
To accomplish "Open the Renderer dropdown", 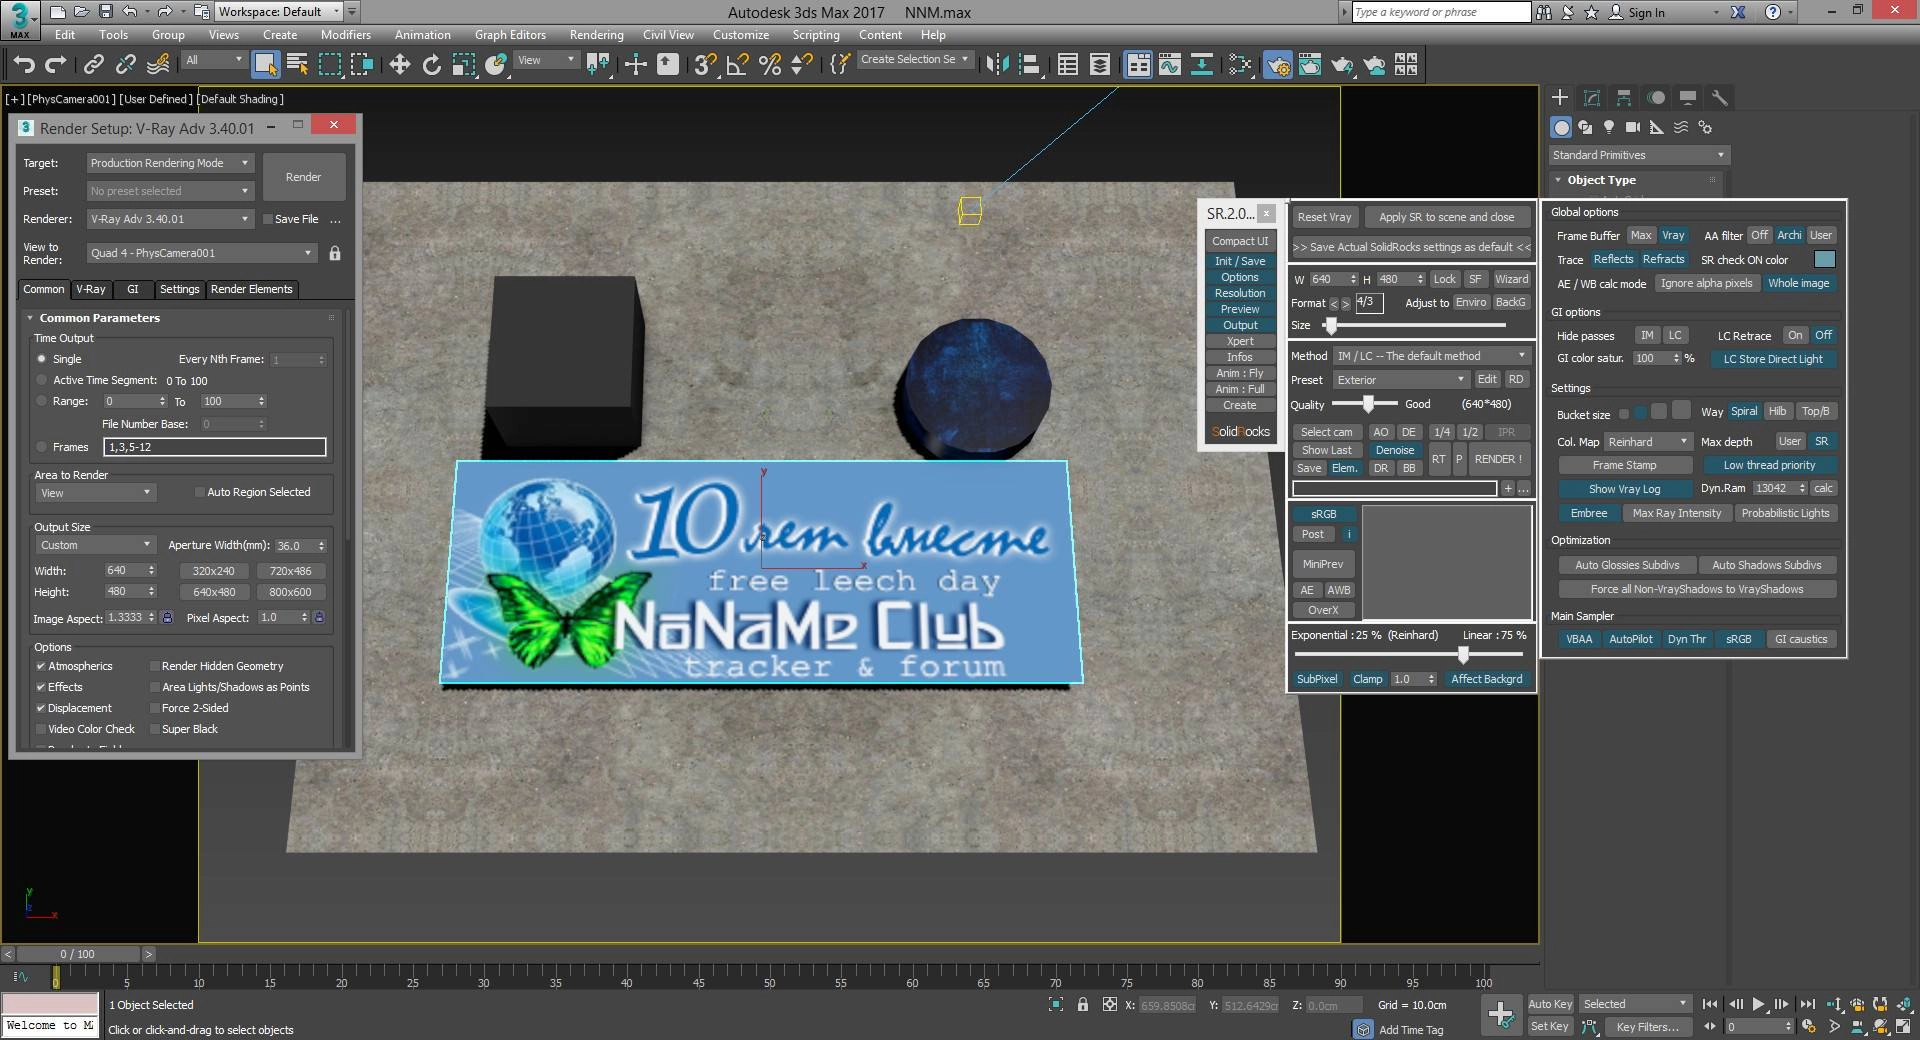I will 170,219.
